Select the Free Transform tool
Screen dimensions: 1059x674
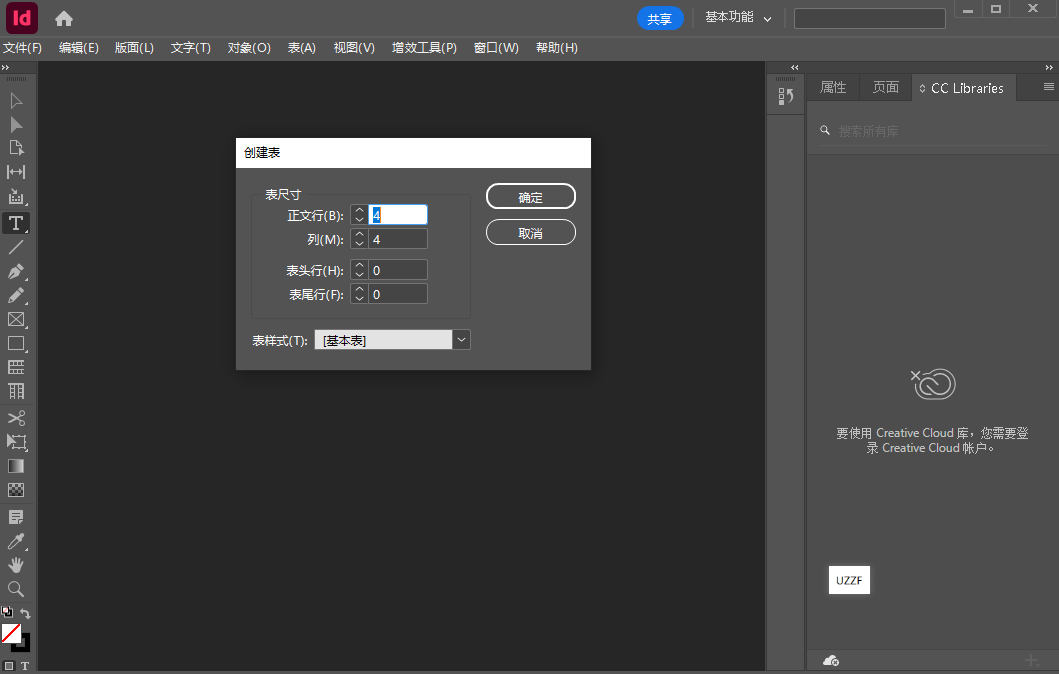tap(16, 442)
